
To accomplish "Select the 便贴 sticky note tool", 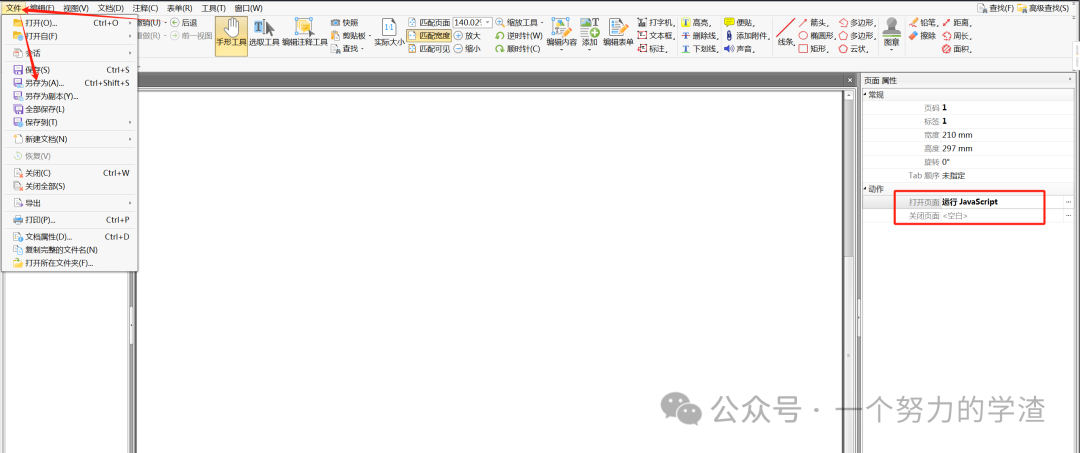I will [x=741, y=23].
